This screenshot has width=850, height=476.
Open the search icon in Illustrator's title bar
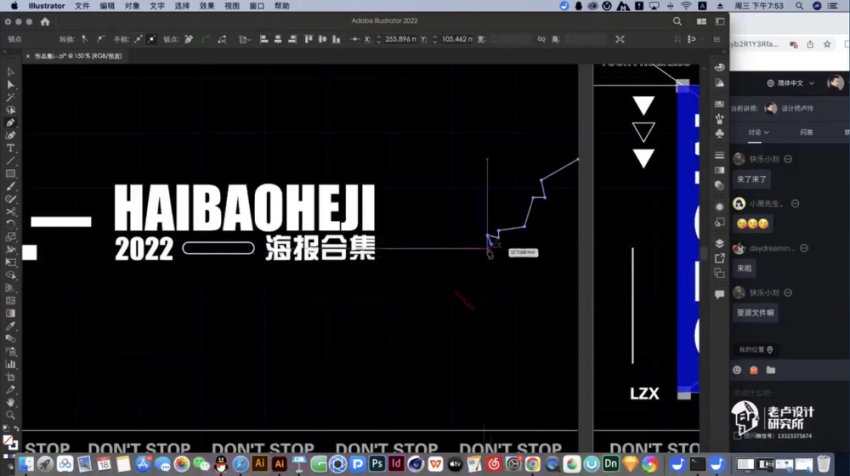click(678, 21)
